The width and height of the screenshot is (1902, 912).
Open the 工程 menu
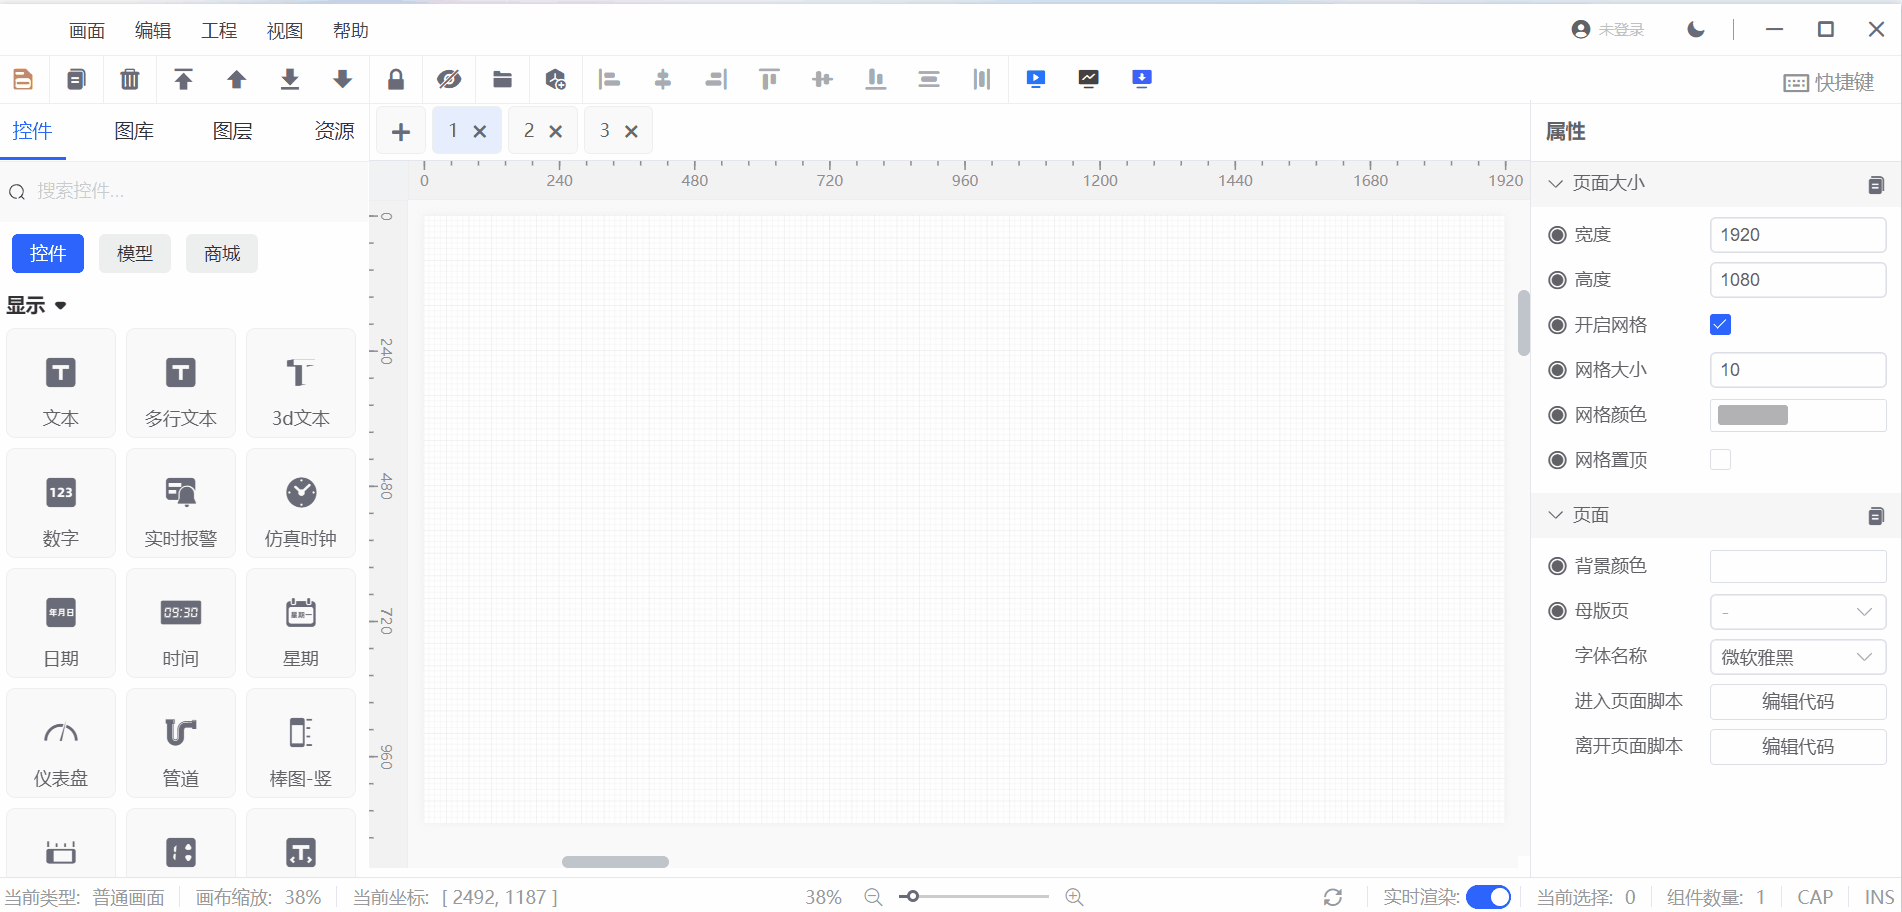coord(218,30)
